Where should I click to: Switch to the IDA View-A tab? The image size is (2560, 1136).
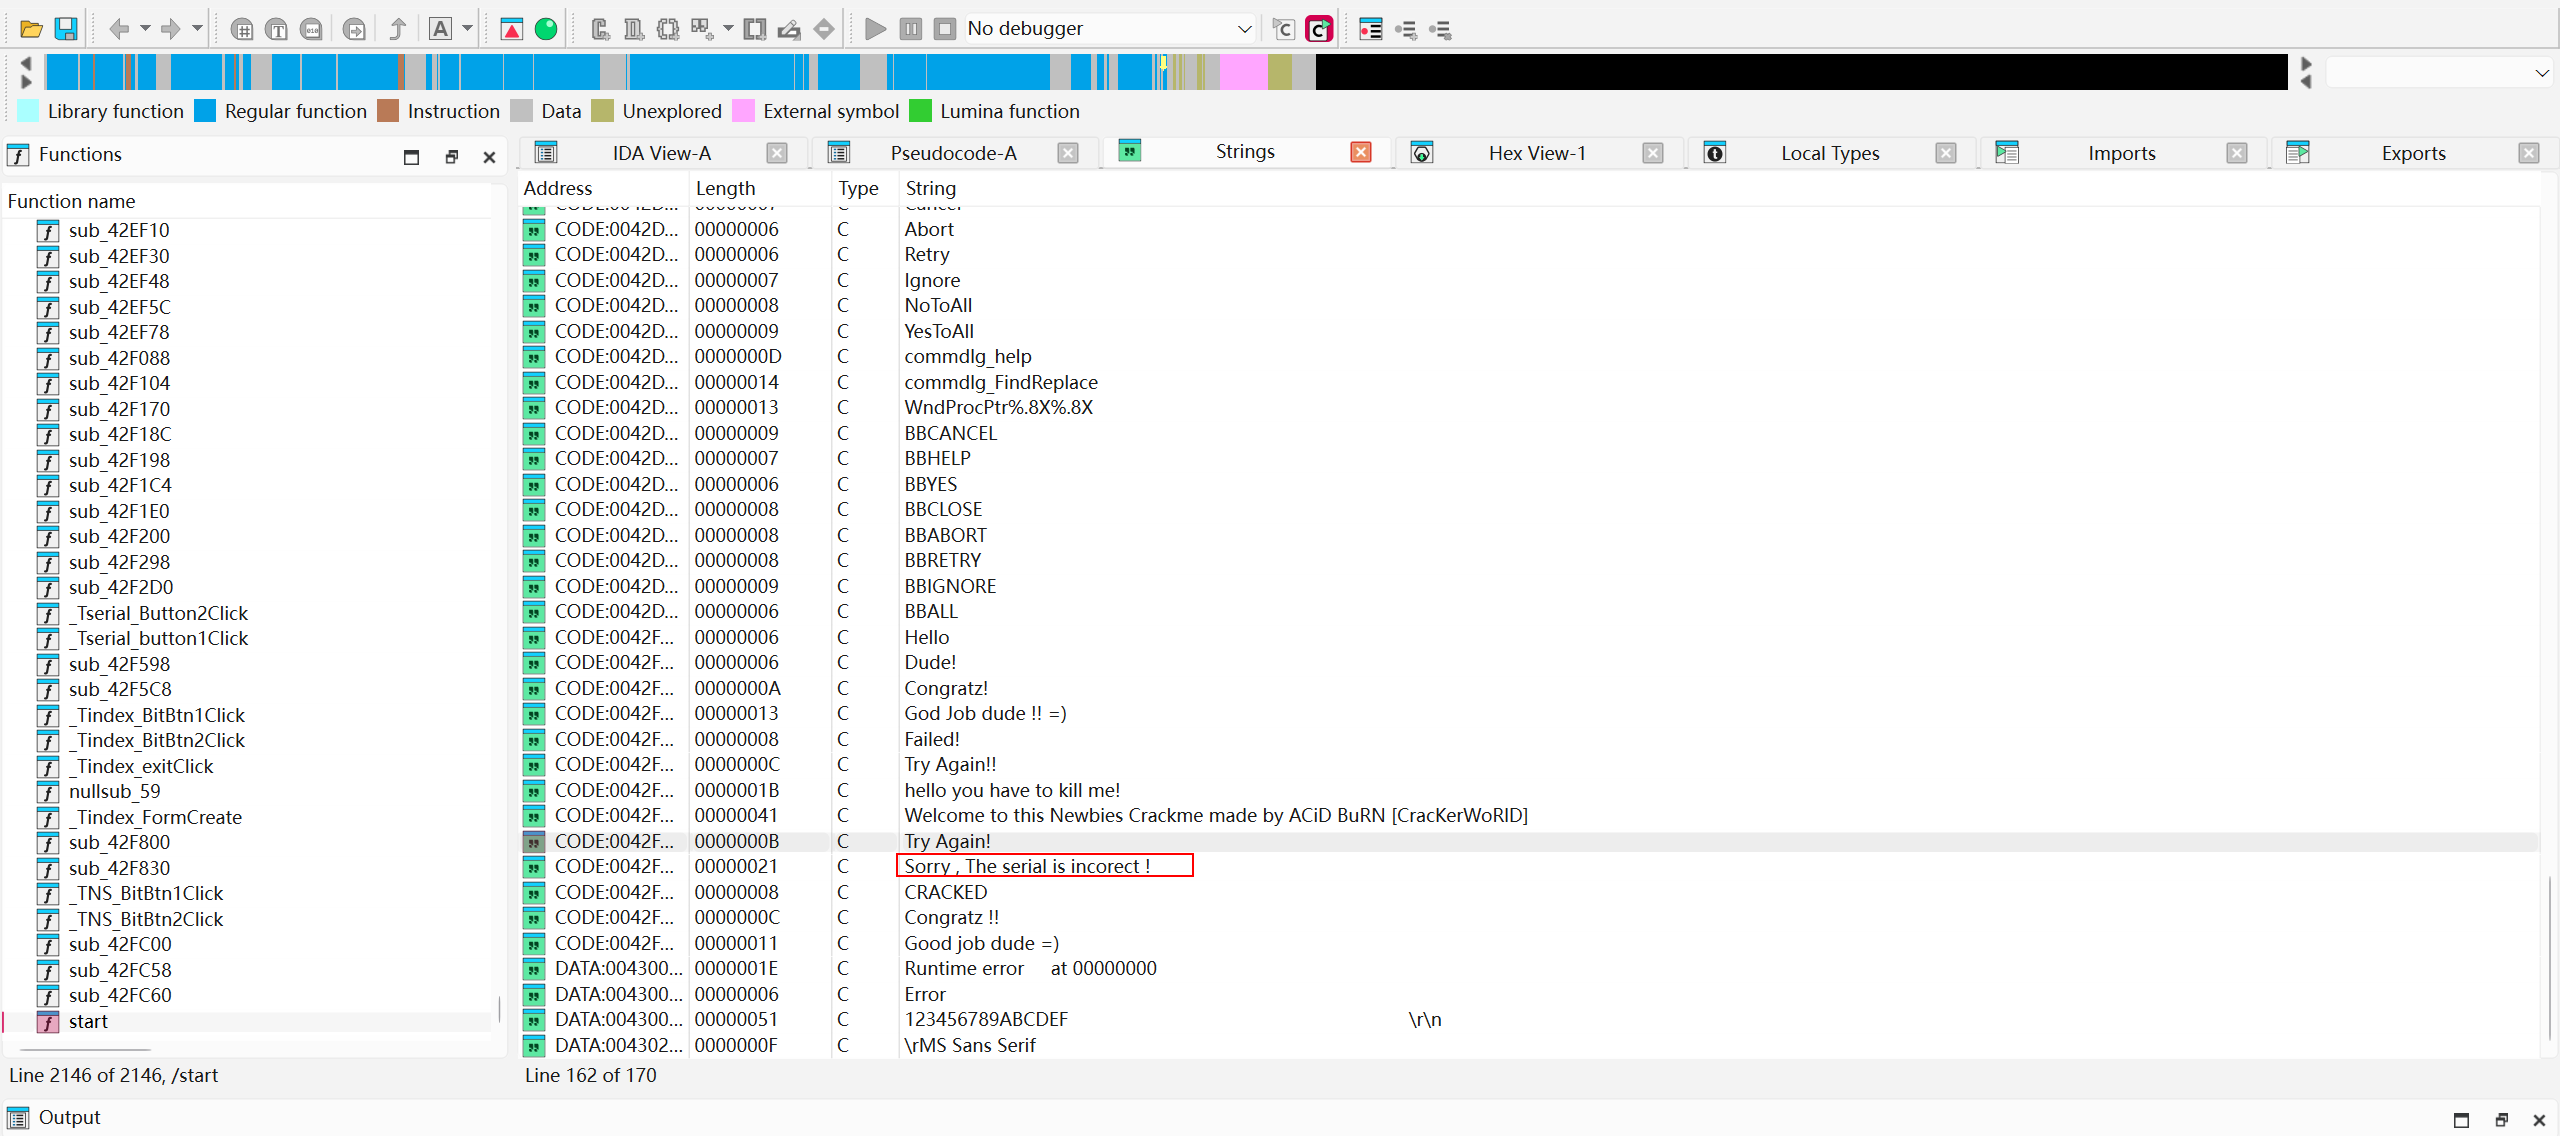coord(661,153)
